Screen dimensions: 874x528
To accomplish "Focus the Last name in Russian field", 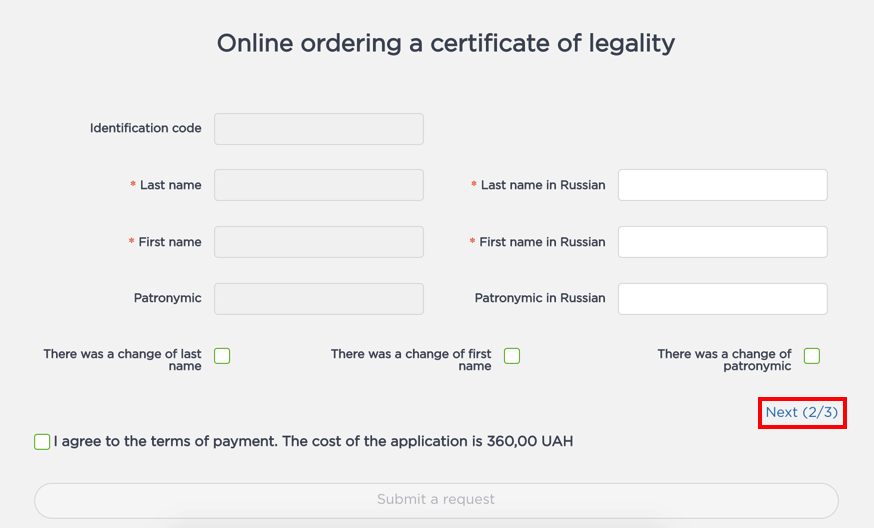I will click(x=722, y=185).
